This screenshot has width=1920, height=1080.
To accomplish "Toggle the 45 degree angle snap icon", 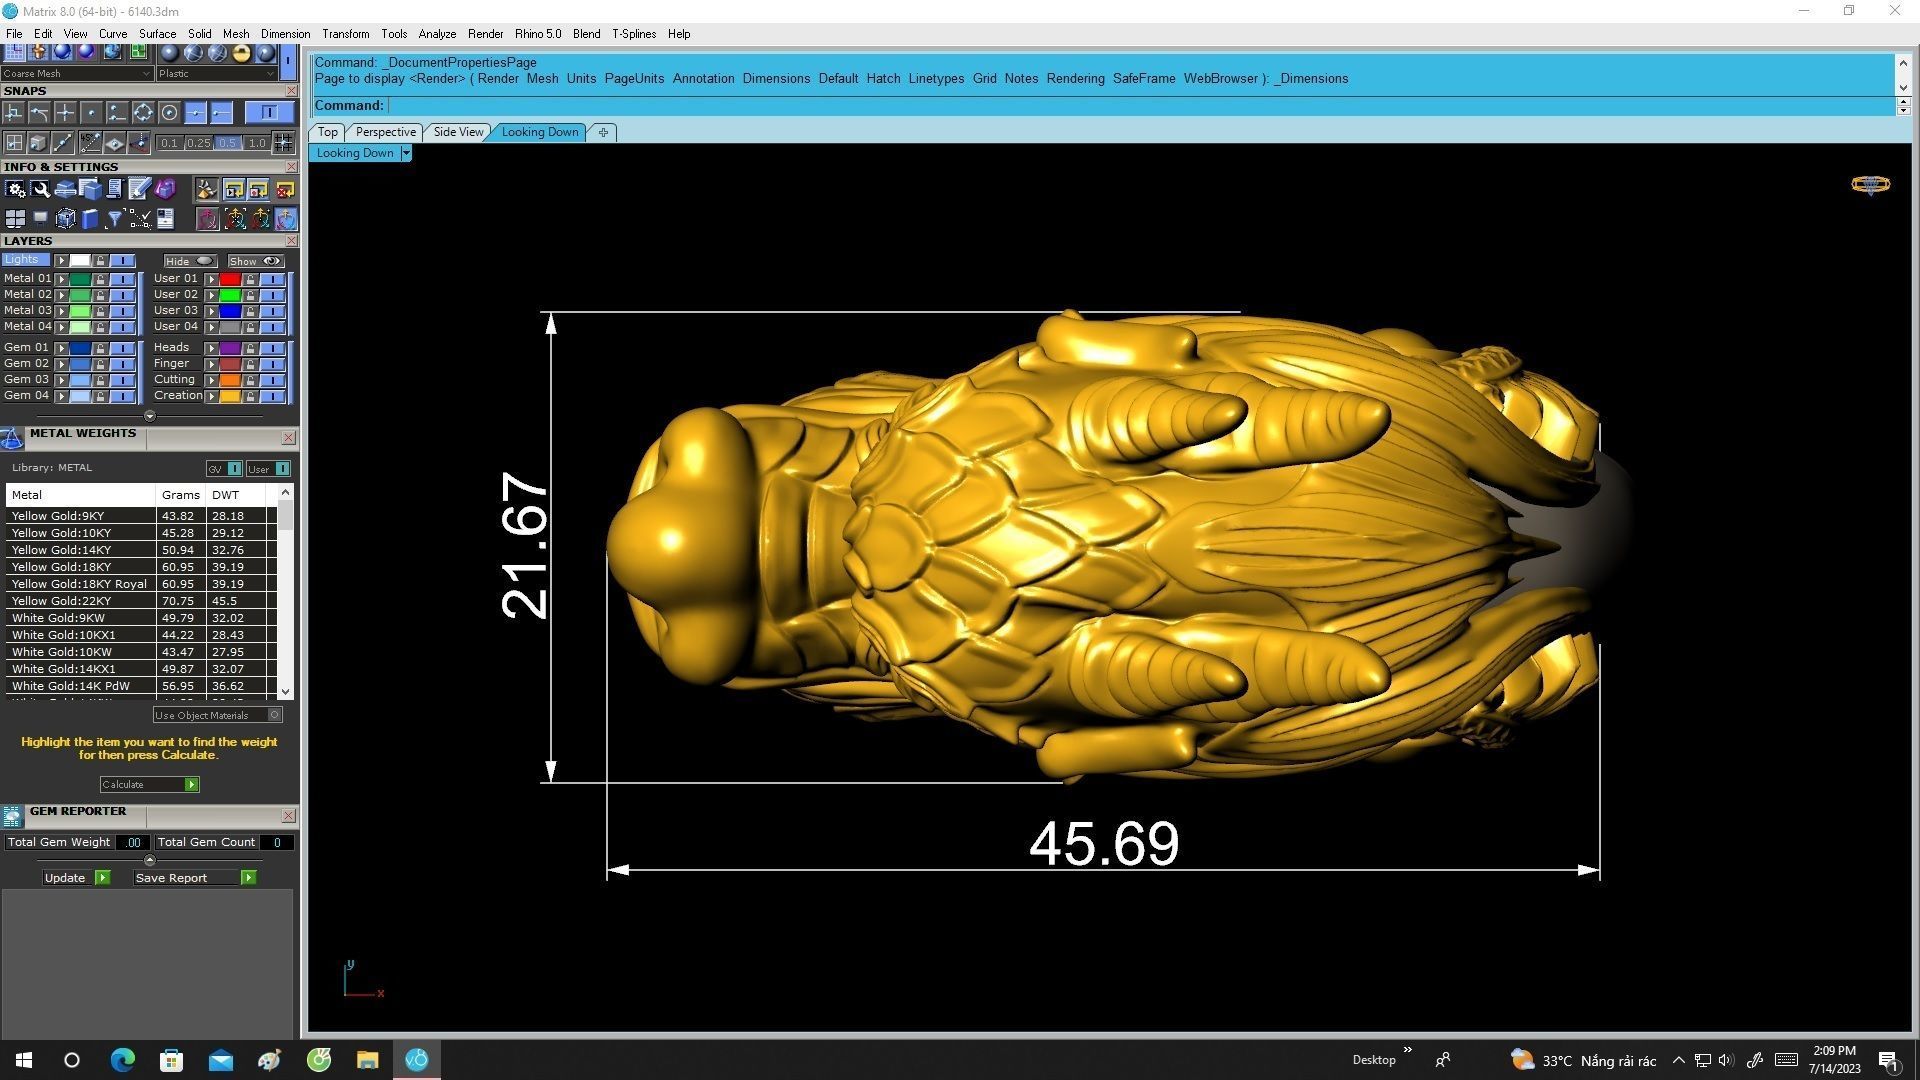I will [x=91, y=143].
